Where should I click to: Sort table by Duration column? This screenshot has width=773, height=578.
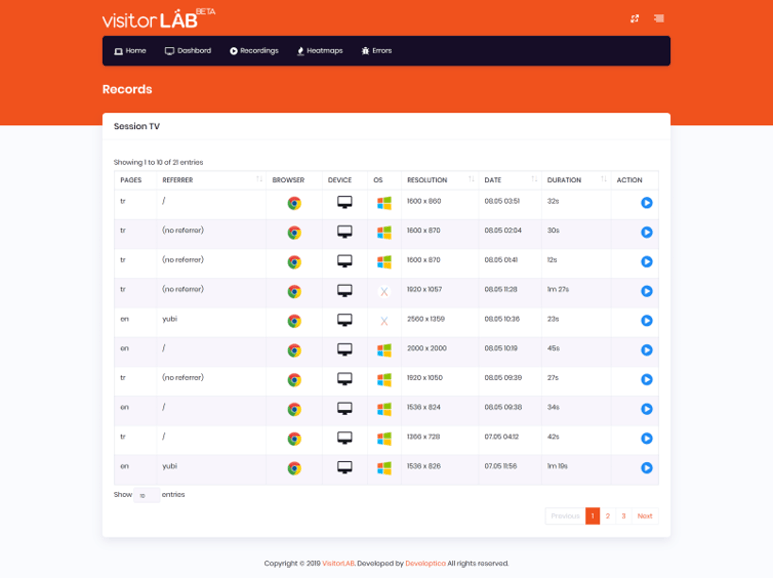pos(603,180)
